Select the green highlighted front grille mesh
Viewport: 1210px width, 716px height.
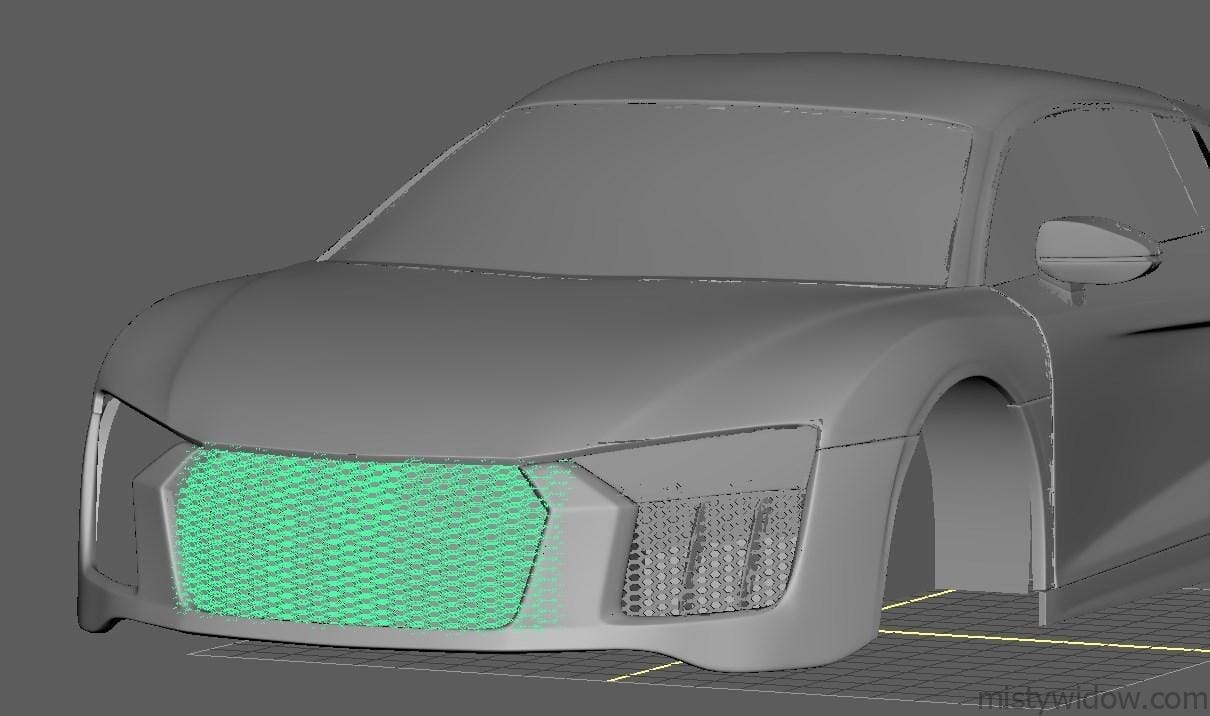click(362, 538)
